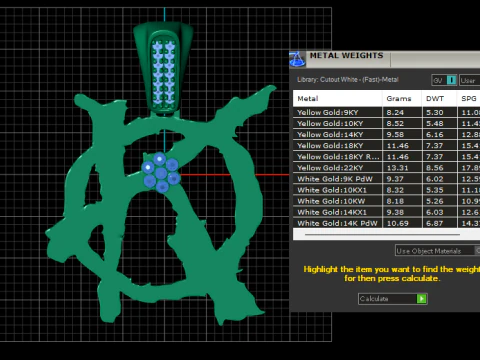This screenshot has height=360, width=480.
Task: Click the Calculate button
Action: [393, 299]
